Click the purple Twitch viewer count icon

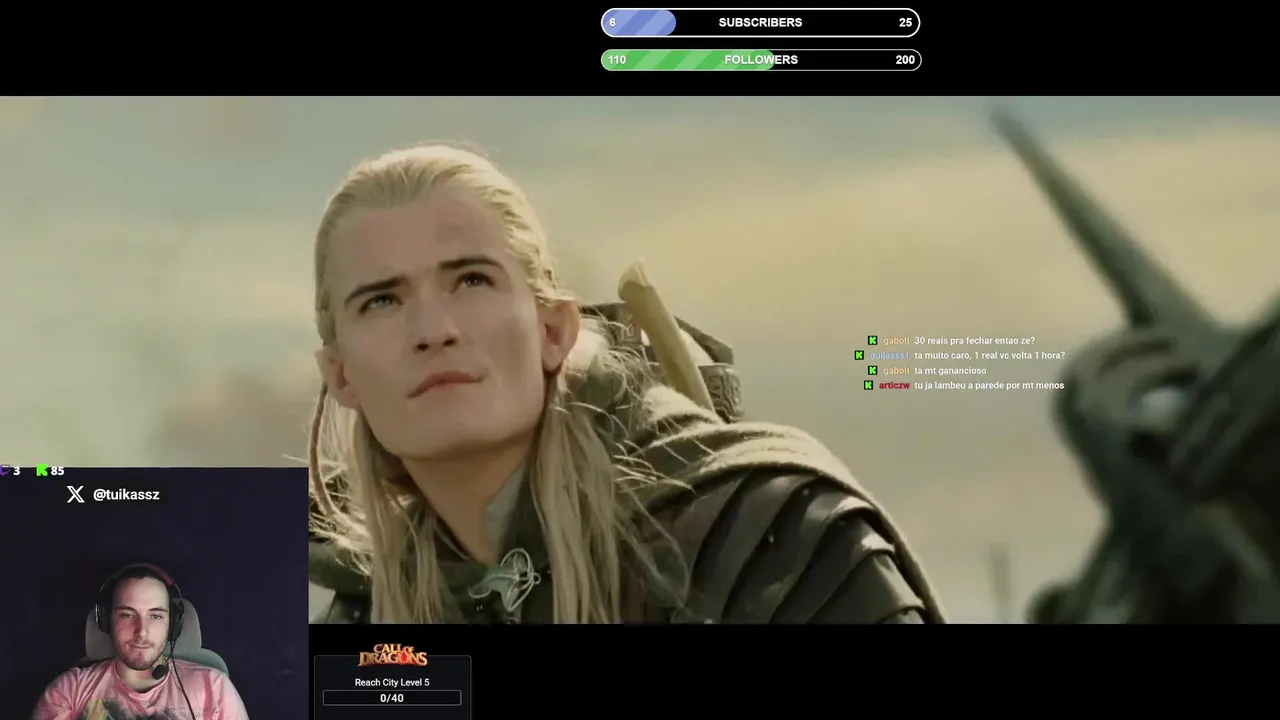(x=6, y=470)
